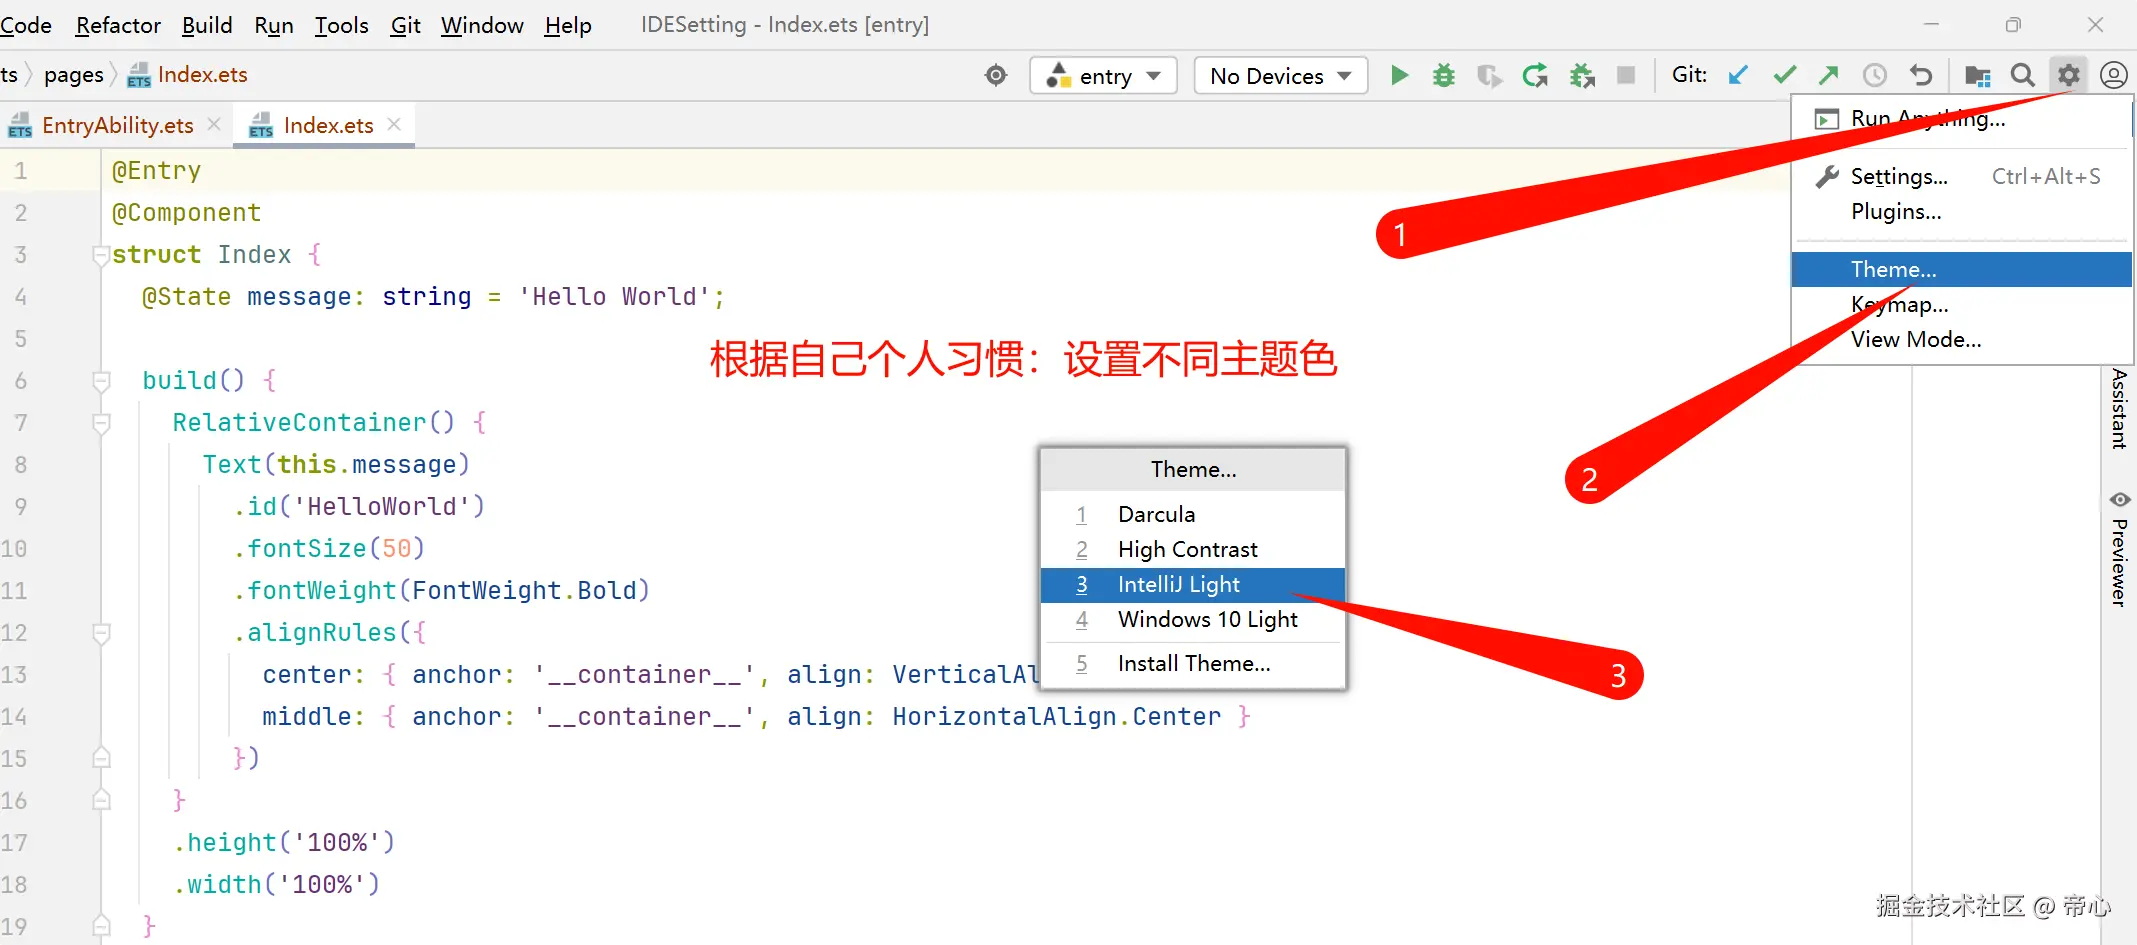Open the No Devices dropdown
The width and height of the screenshot is (2137, 945).
pyautogui.click(x=1280, y=76)
